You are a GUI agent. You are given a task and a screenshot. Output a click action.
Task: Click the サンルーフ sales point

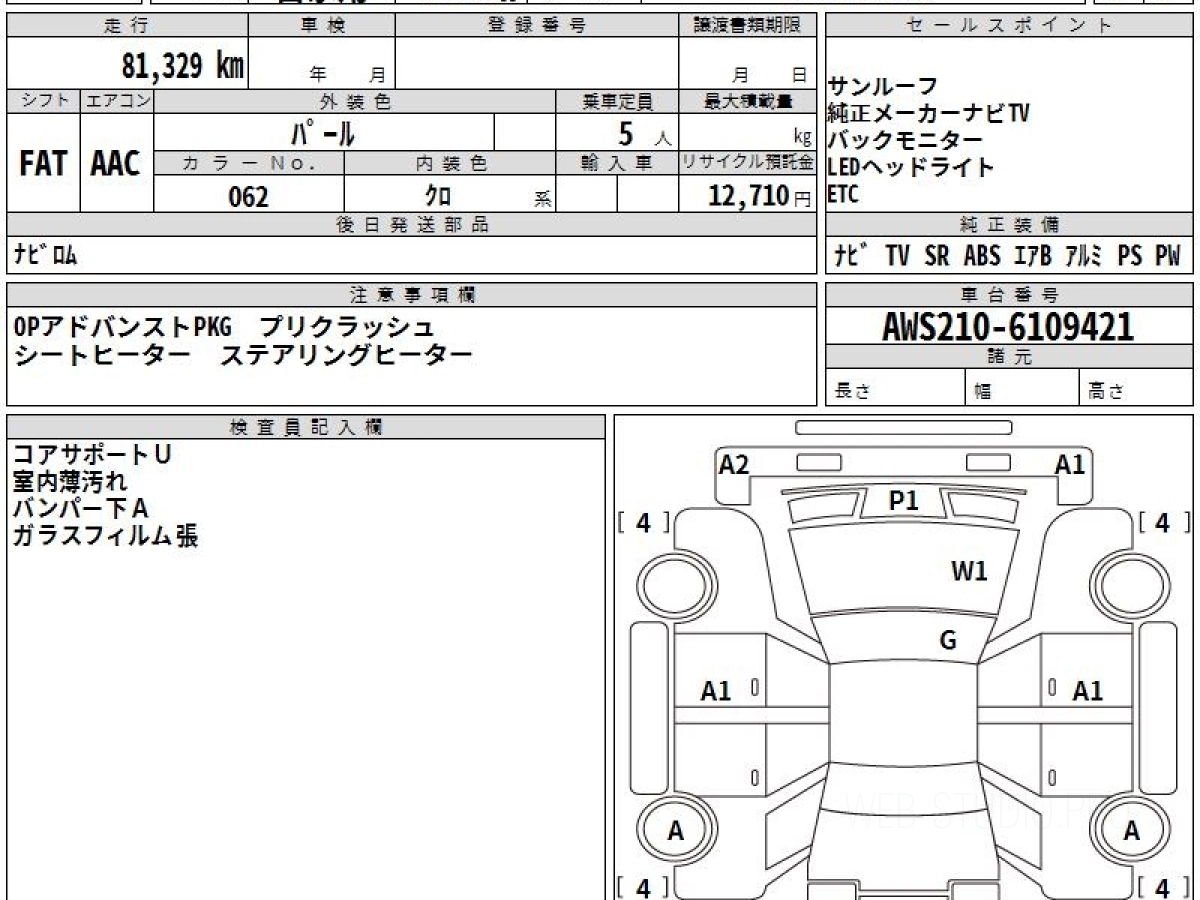pyautogui.click(x=883, y=87)
